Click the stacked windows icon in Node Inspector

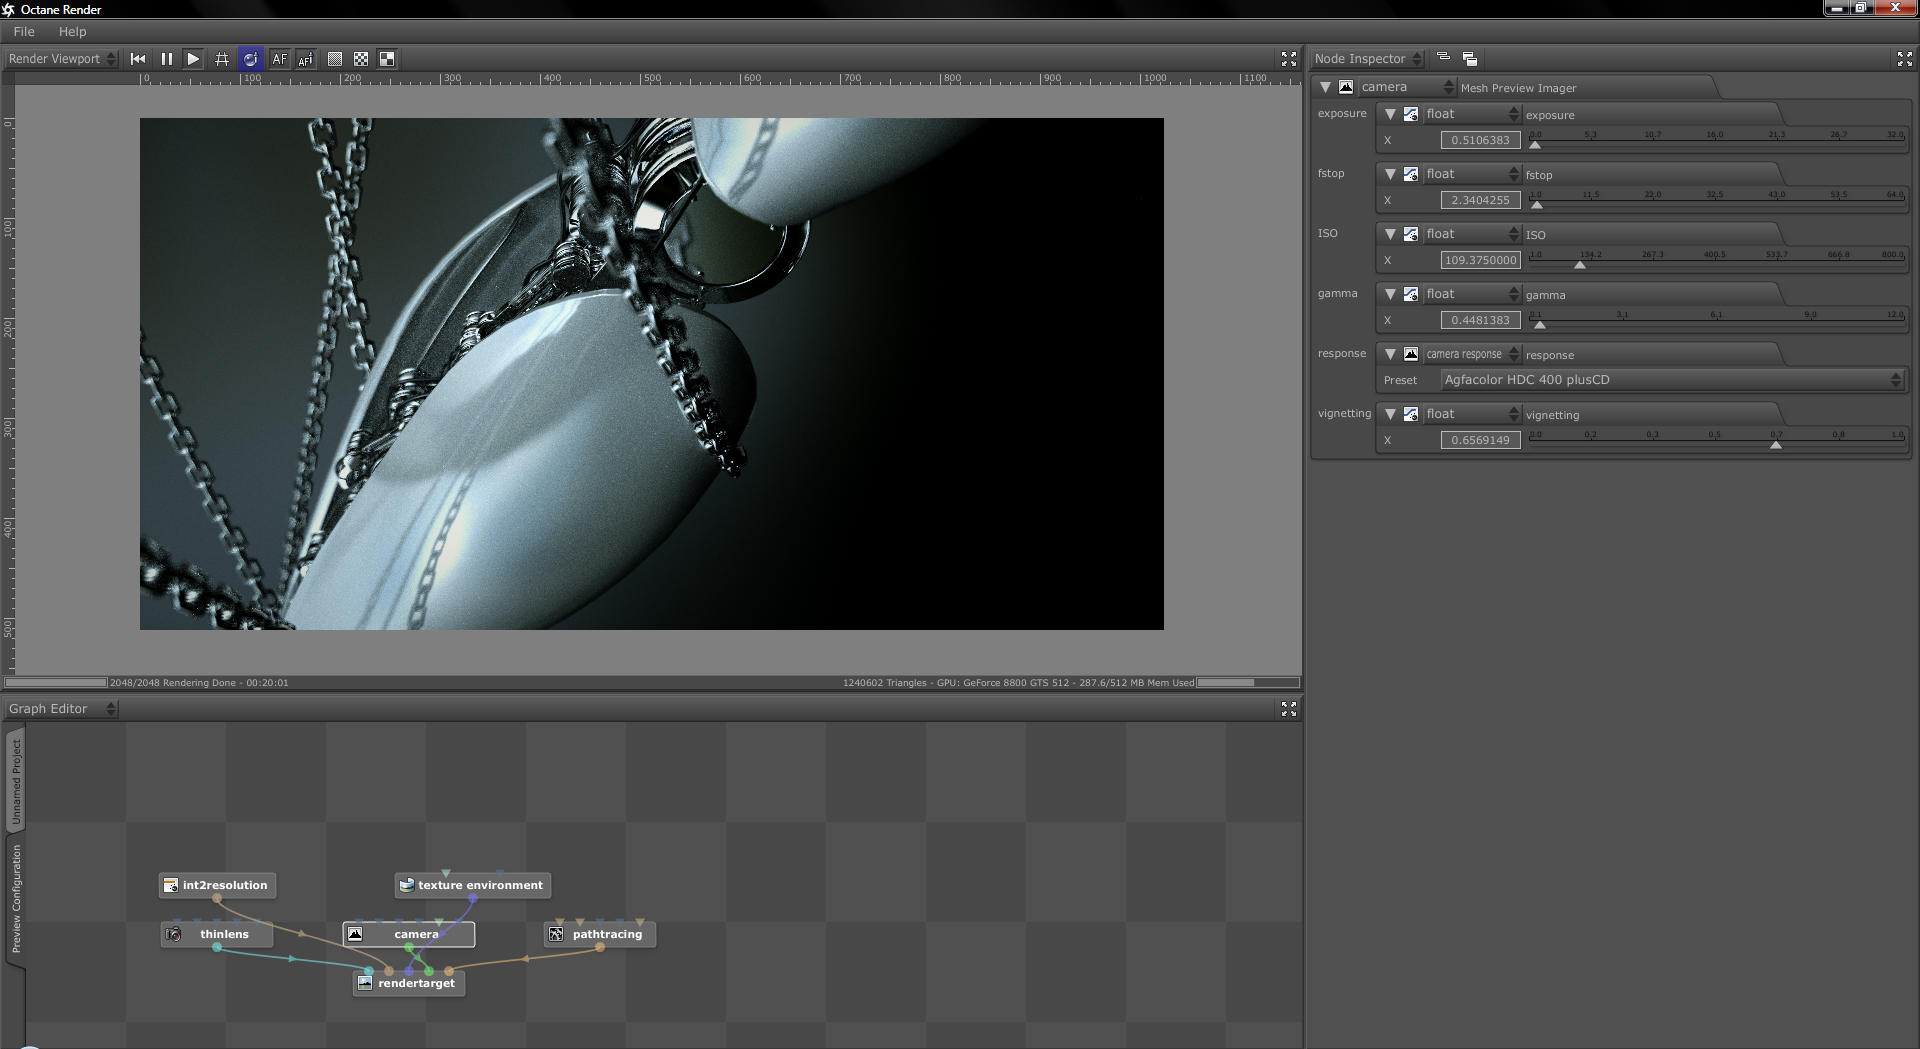pos(1469,59)
